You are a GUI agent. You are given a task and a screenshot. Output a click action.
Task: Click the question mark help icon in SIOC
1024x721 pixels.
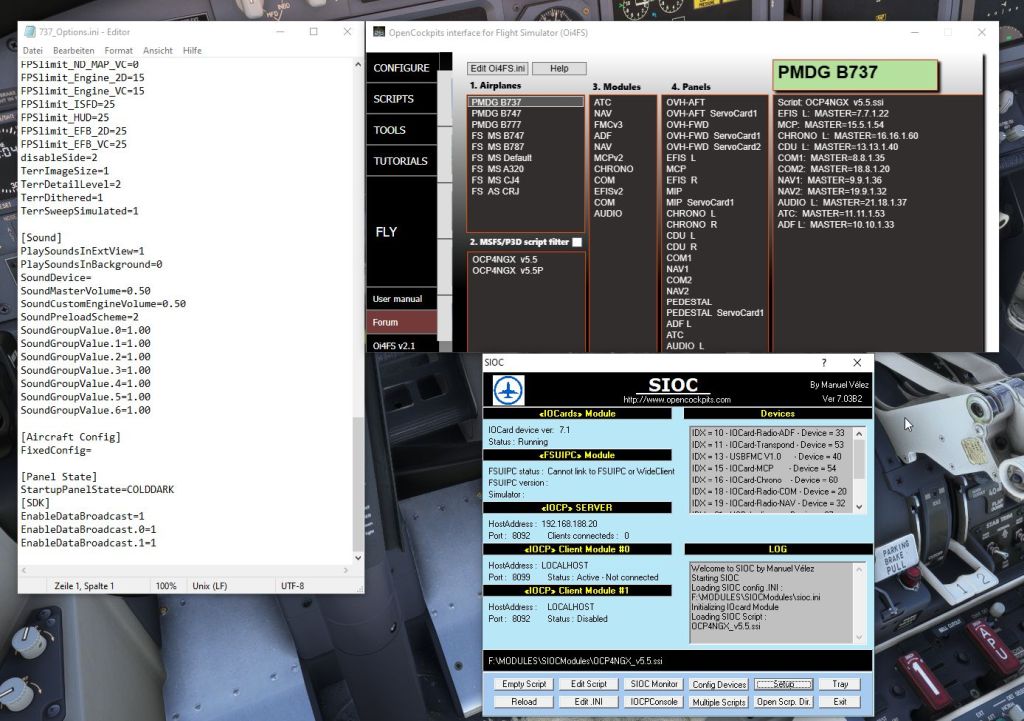[x=824, y=363]
